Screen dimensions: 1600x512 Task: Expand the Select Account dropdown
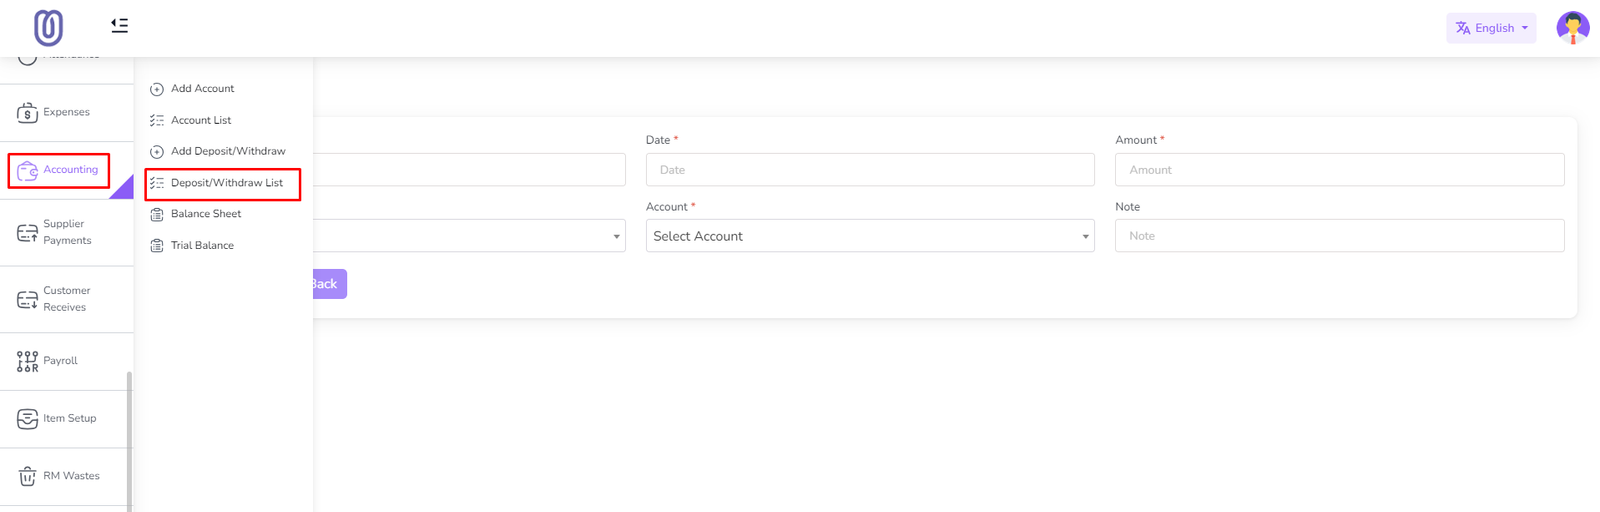(x=869, y=236)
